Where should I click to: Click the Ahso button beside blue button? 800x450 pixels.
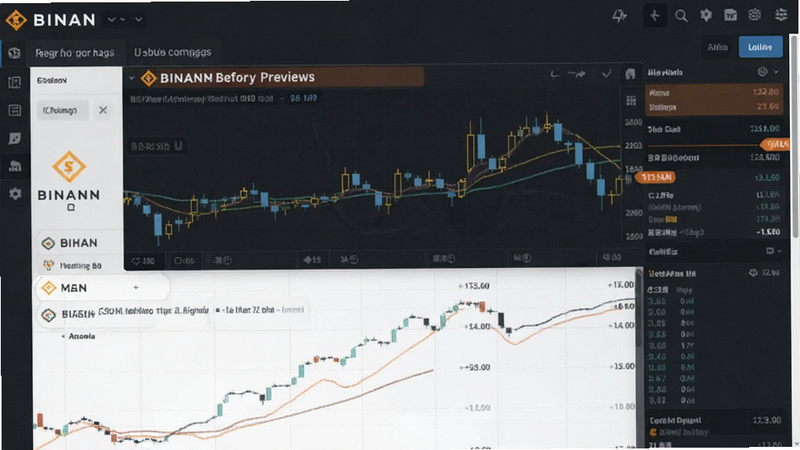click(717, 47)
